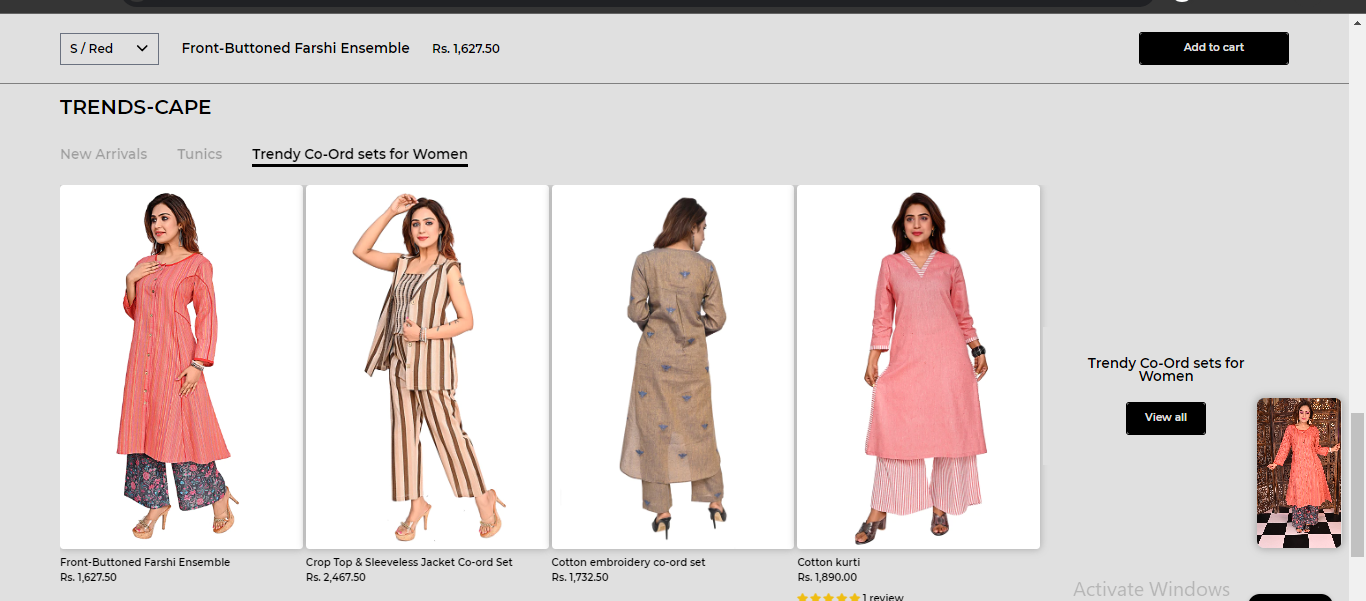This screenshot has width=1366, height=601.
Task: Open Cotton kurti product image
Action: pos(918,367)
